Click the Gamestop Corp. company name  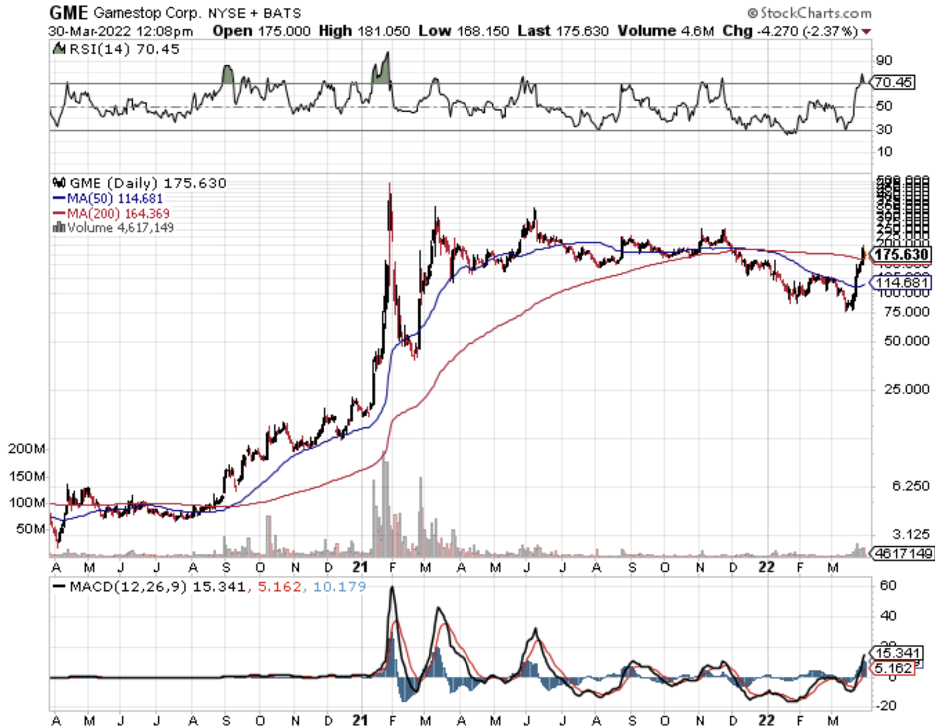coord(147,13)
